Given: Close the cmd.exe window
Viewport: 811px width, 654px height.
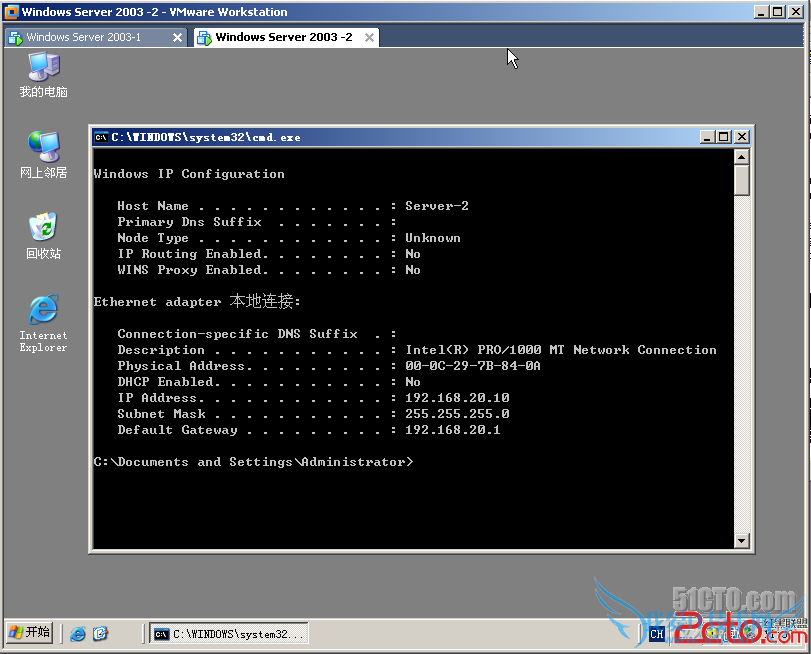Looking at the screenshot, I should point(741,137).
